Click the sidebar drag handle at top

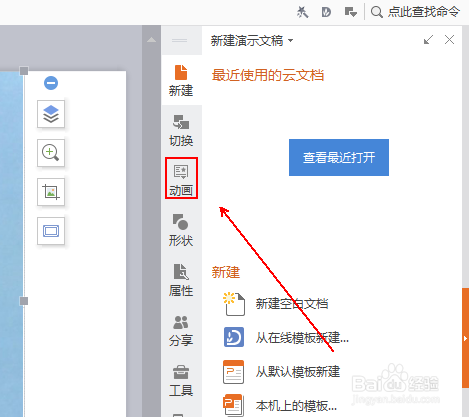[x=179, y=40]
